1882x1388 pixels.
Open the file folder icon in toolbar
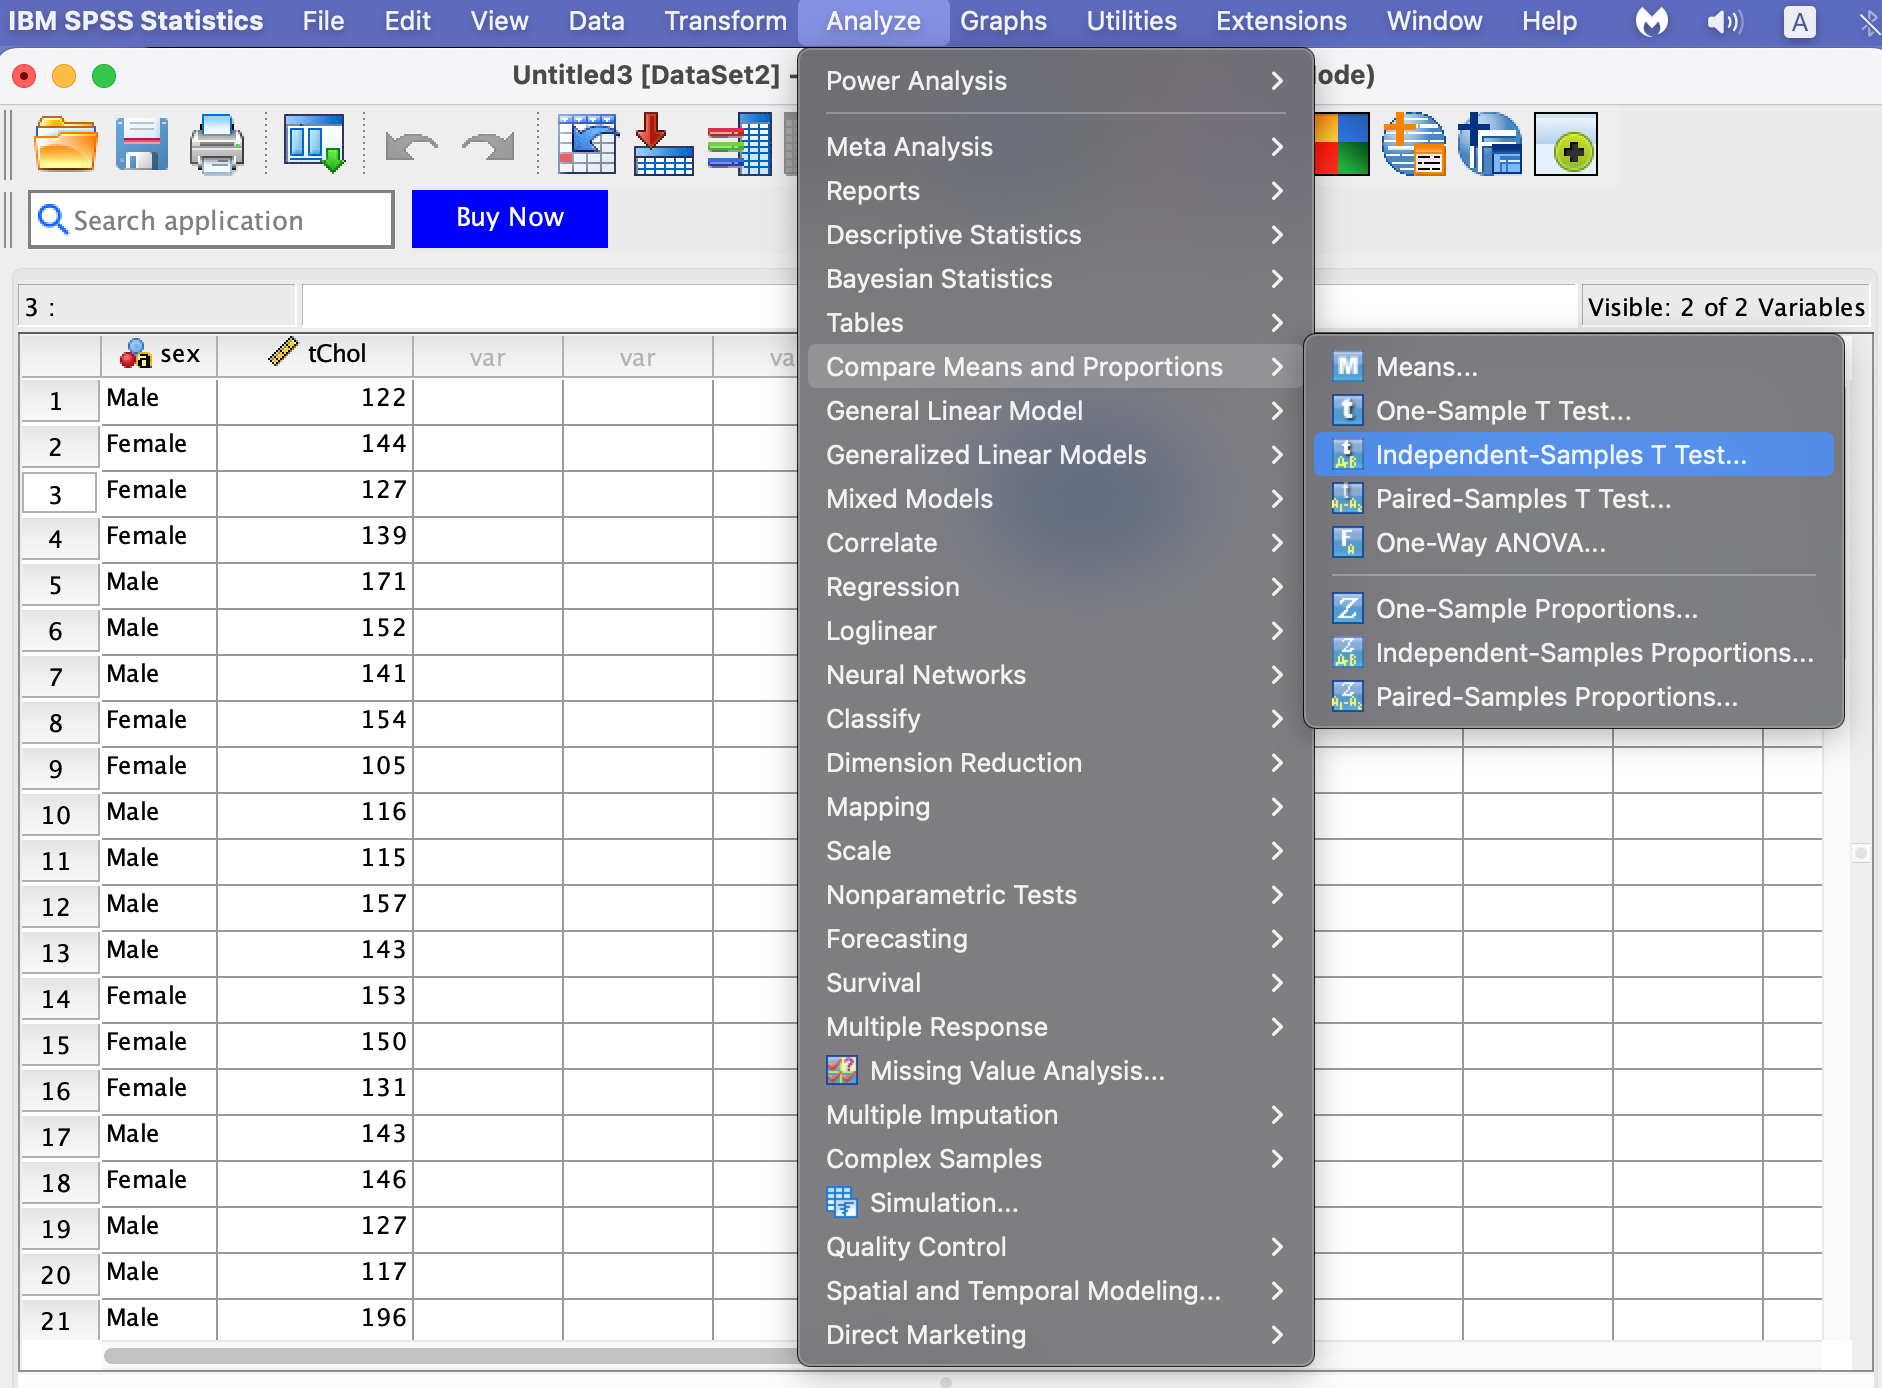pos(65,144)
